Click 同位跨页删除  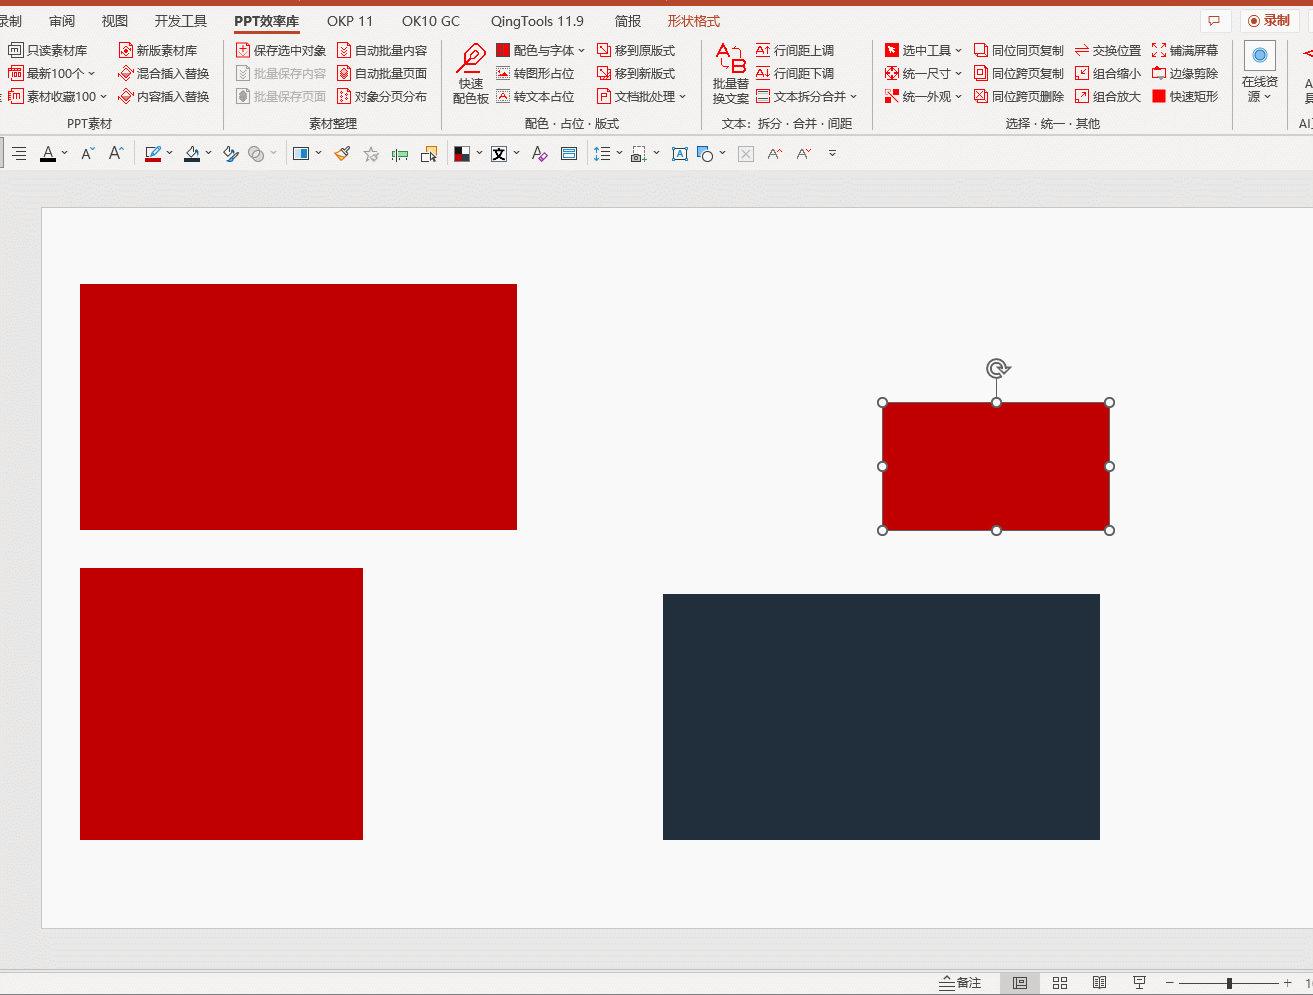point(1019,96)
